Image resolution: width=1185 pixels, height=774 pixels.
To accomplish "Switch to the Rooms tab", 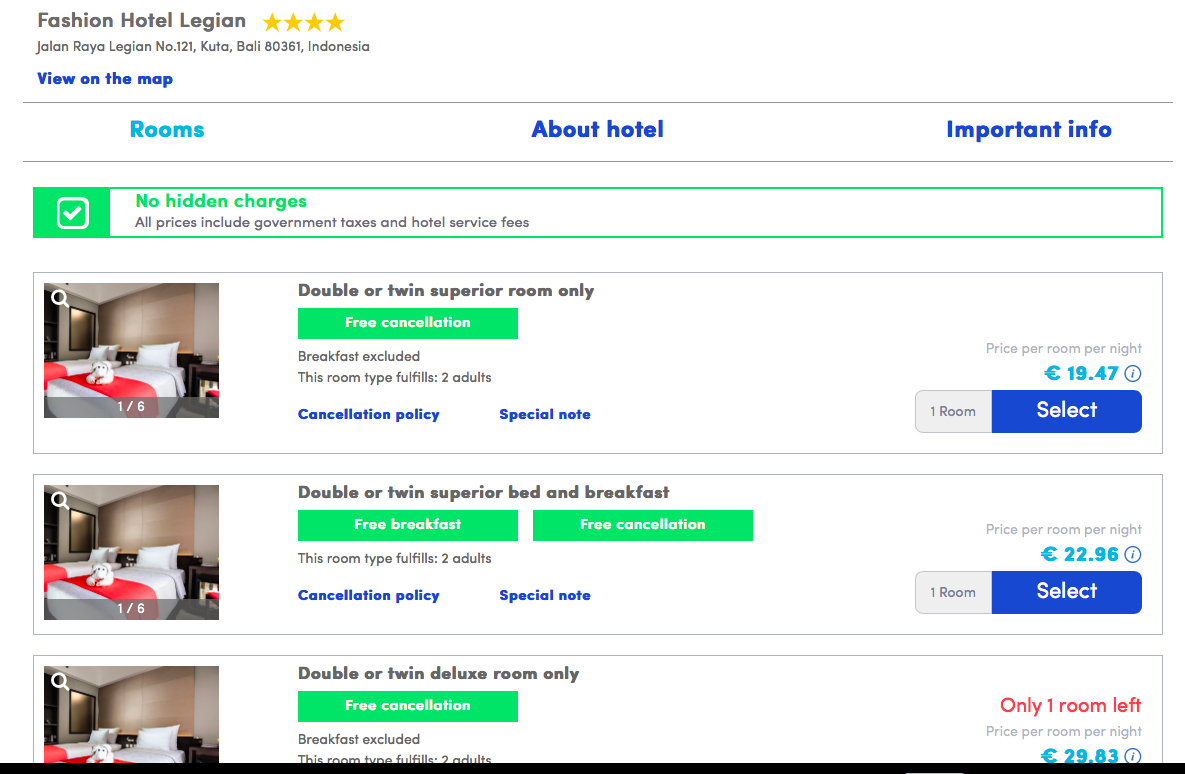I will click(167, 130).
